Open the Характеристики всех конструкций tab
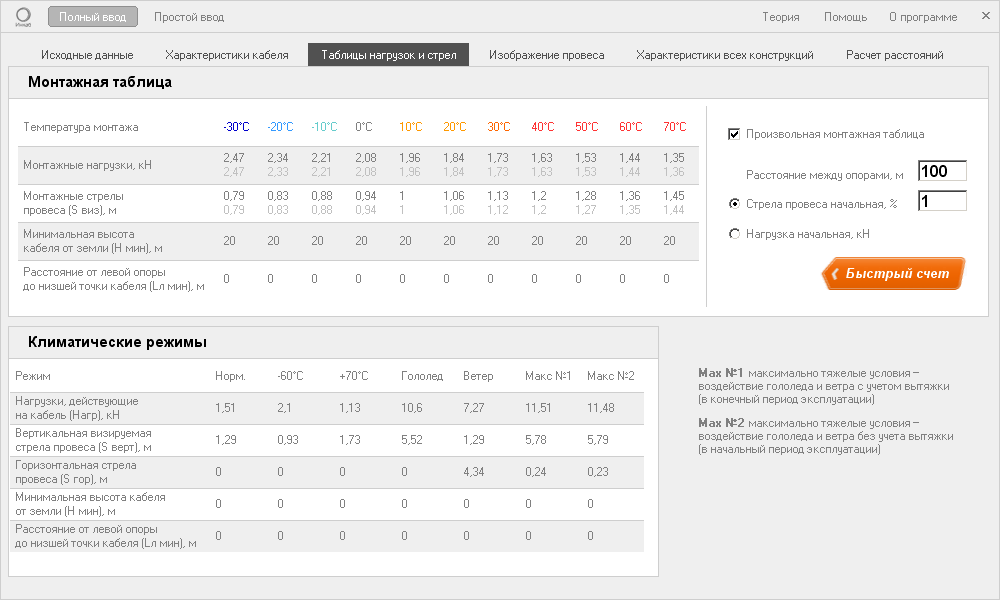Screen dimensions: 1000x600 click(x=724, y=55)
